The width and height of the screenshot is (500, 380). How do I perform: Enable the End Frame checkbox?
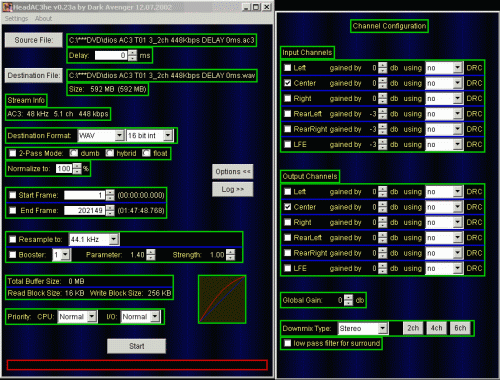coord(13,210)
